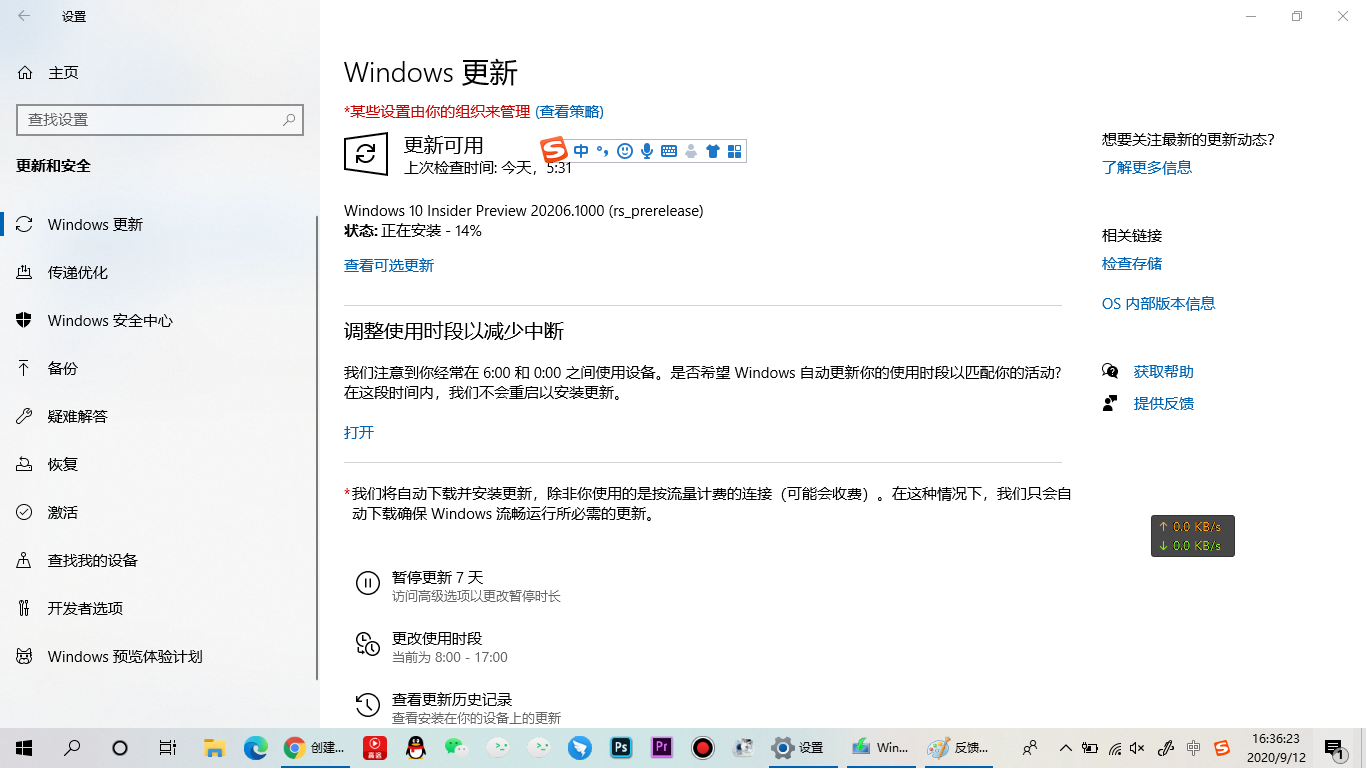
Task: Click microphone voice input on IME bar
Action: 647,151
